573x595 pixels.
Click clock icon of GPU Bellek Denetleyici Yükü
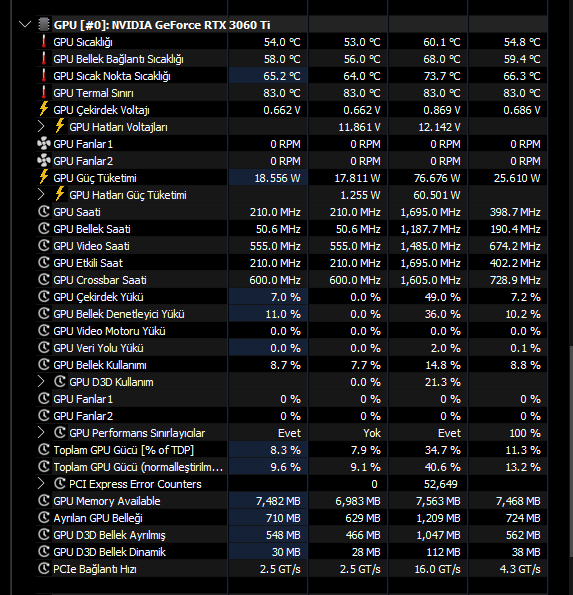click(44, 313)
